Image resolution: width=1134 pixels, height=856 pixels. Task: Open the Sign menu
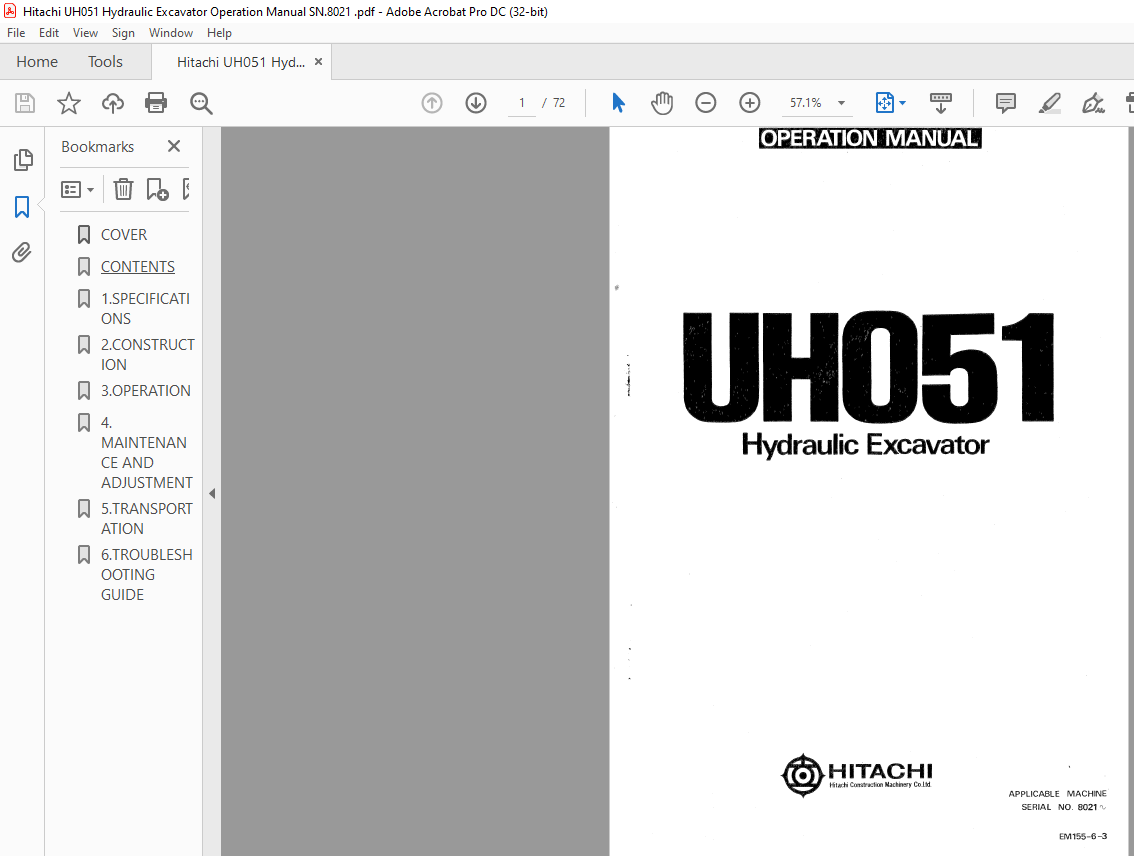click(x=123, y=33)
